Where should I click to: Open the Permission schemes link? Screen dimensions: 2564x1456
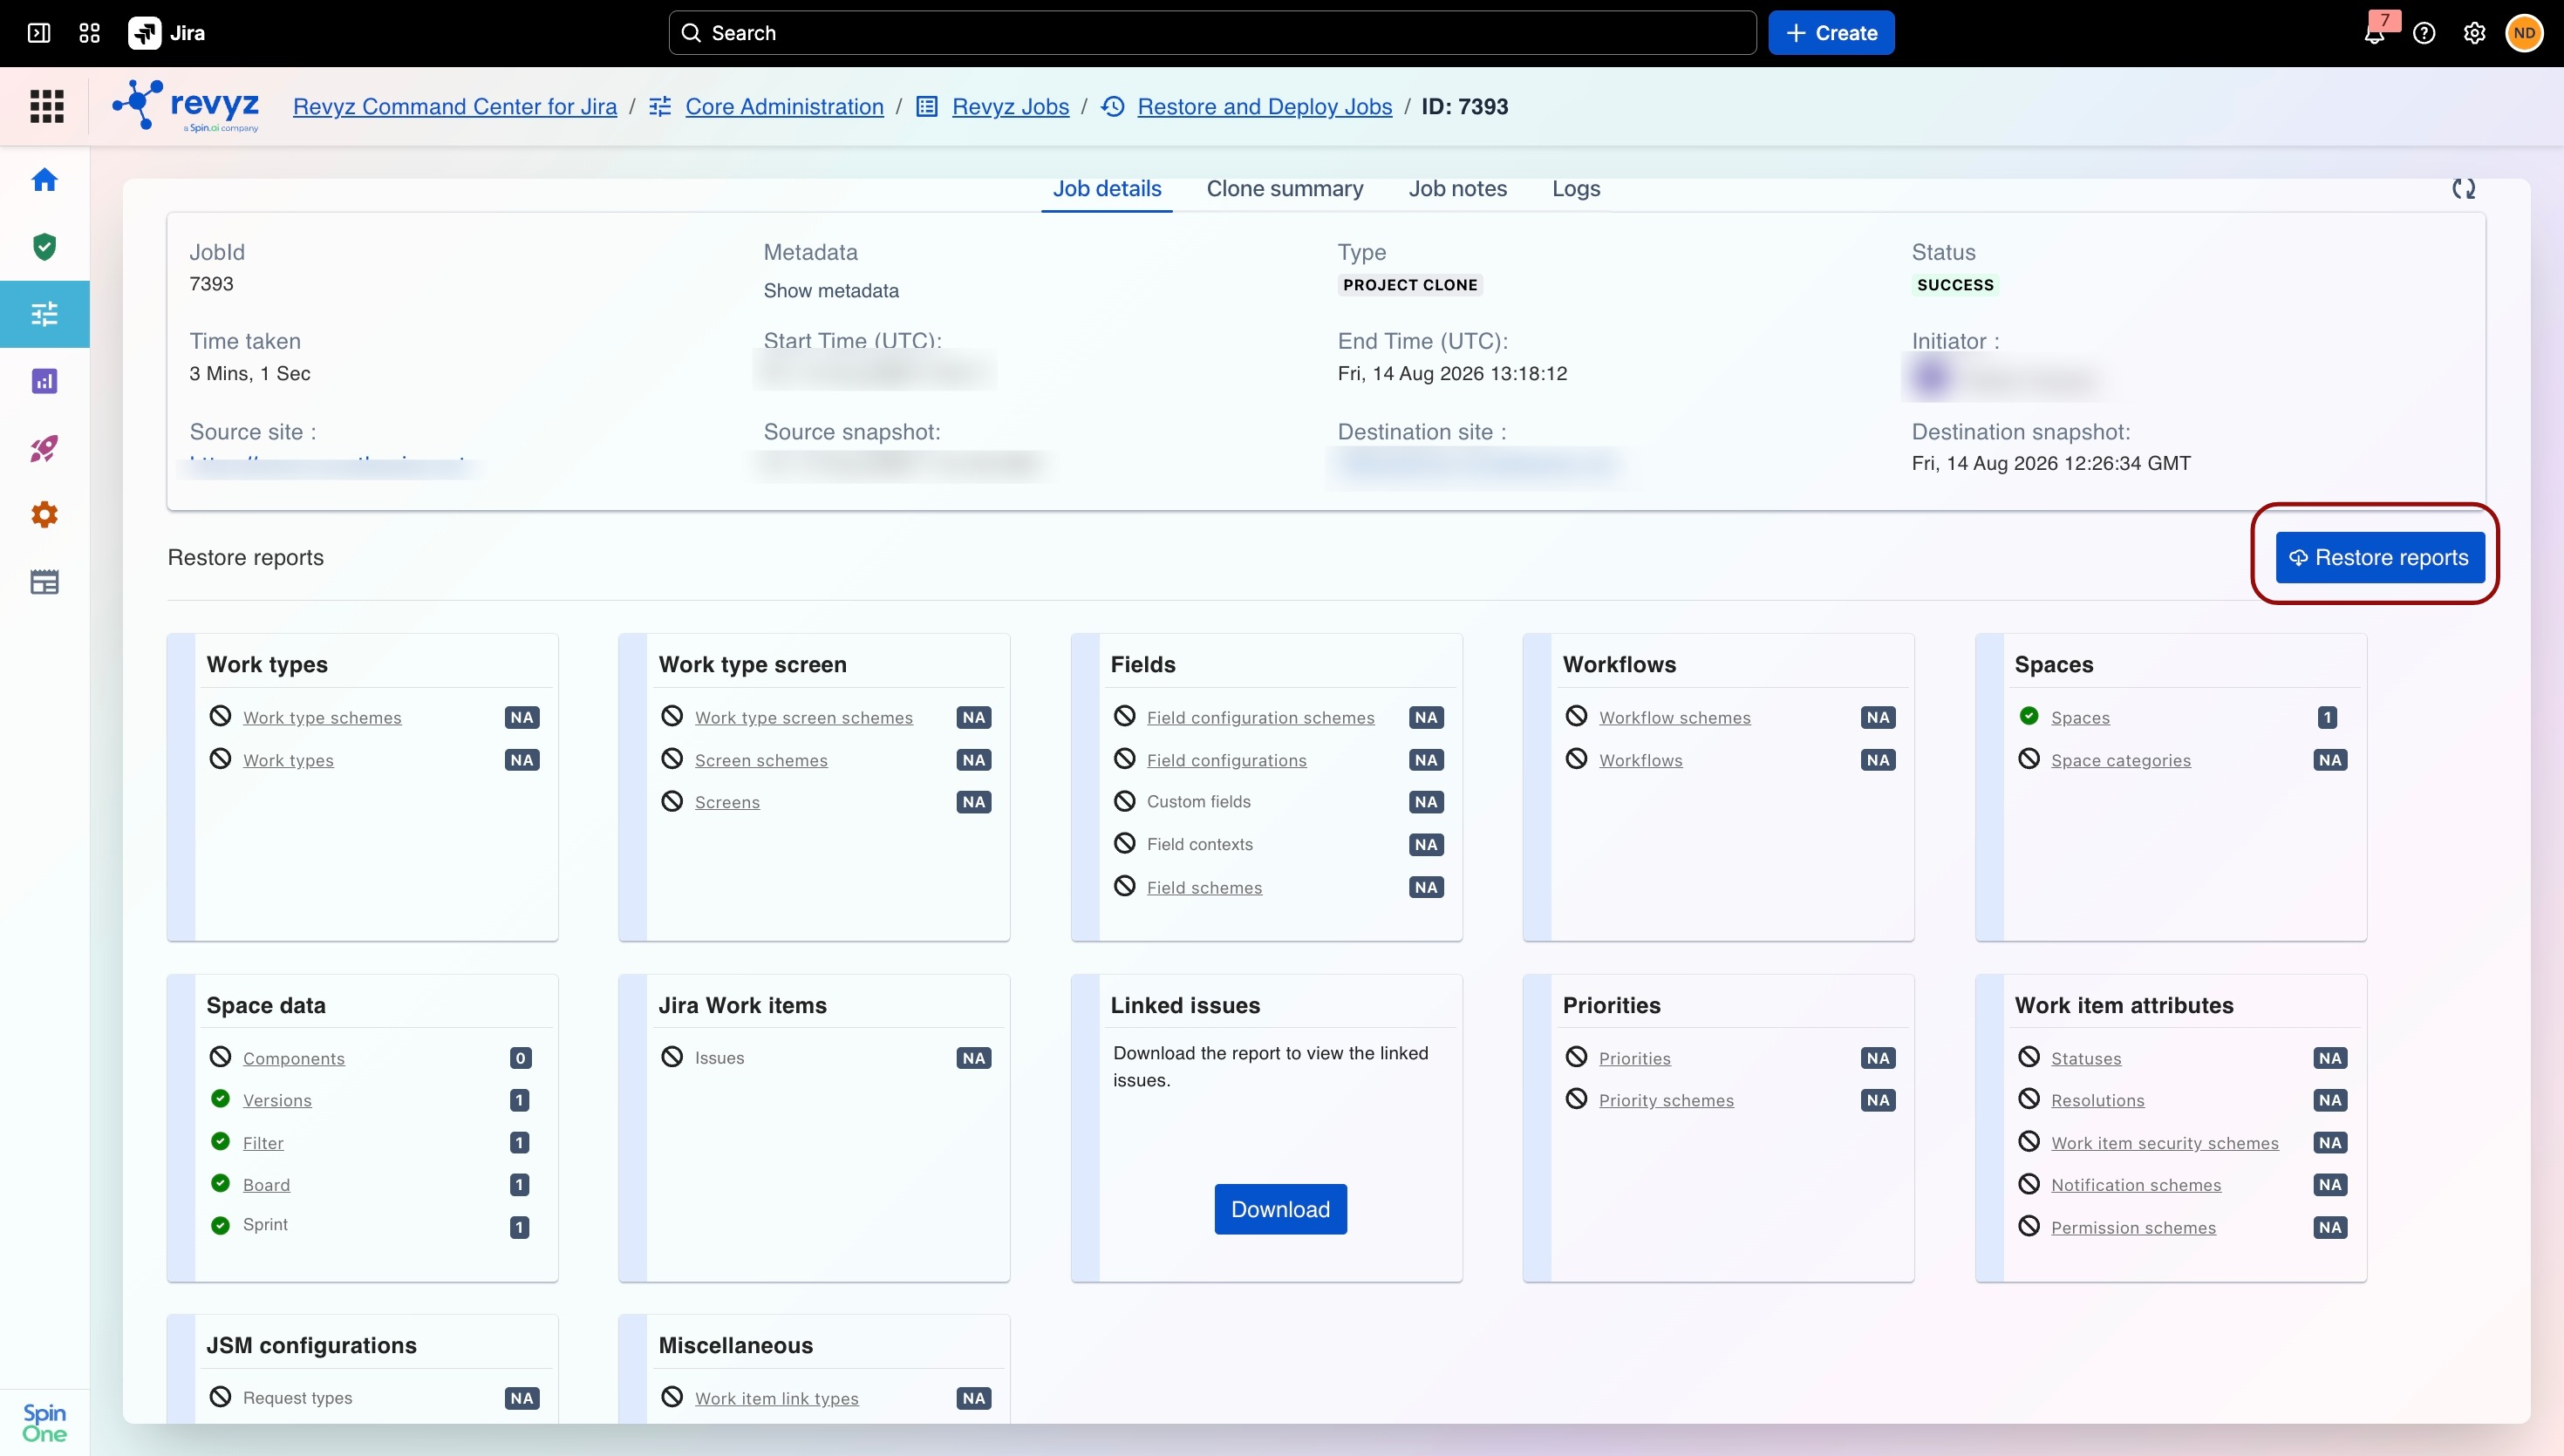pos(2134,1228)
